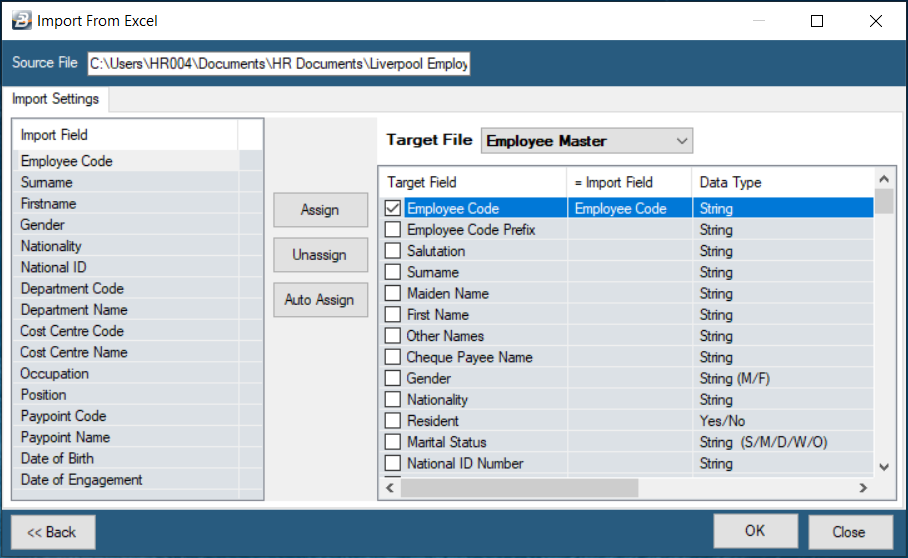Click into the Source File path field

[x=279, y=64]
